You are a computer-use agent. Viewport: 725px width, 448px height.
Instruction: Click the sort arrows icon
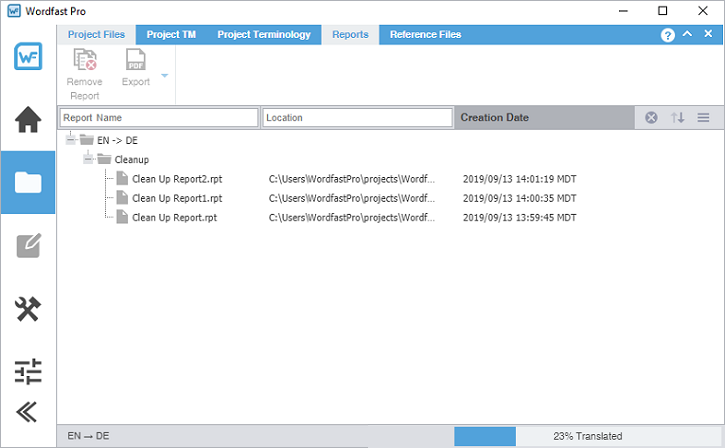click(x=677, y=118)
